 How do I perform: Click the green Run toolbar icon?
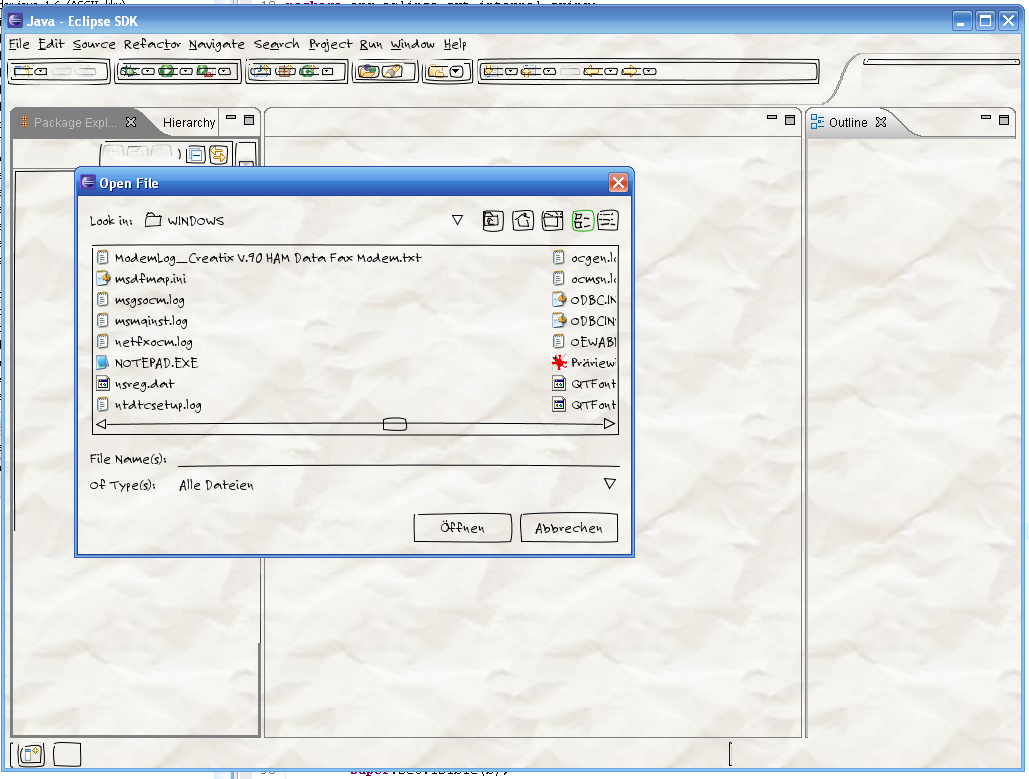pos(167,71)
